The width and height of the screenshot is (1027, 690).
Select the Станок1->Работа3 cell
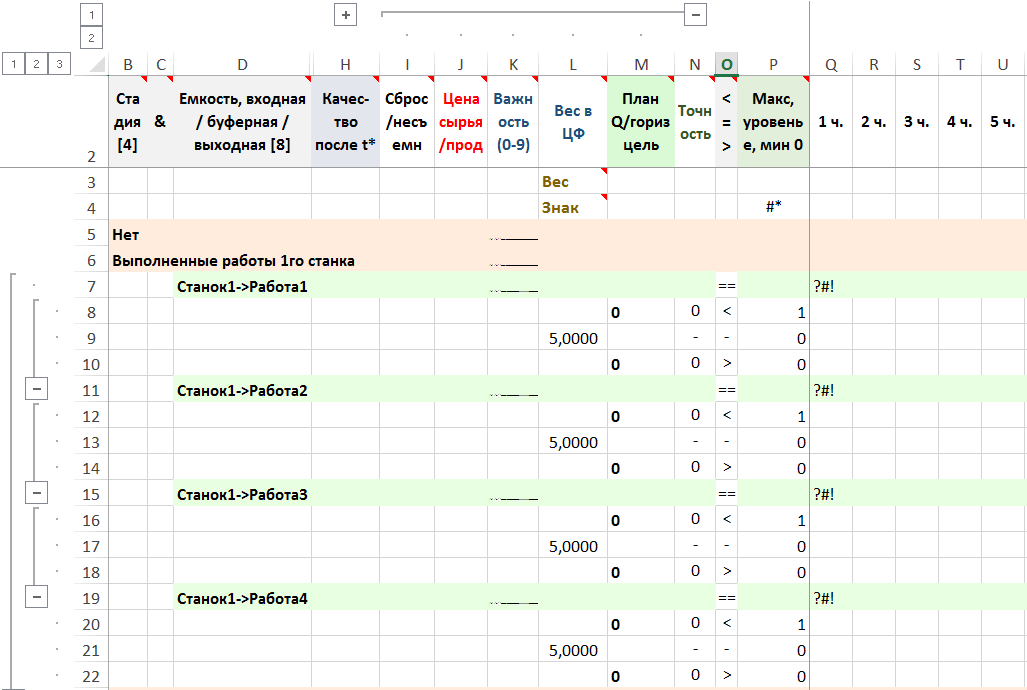coord(242,494)
